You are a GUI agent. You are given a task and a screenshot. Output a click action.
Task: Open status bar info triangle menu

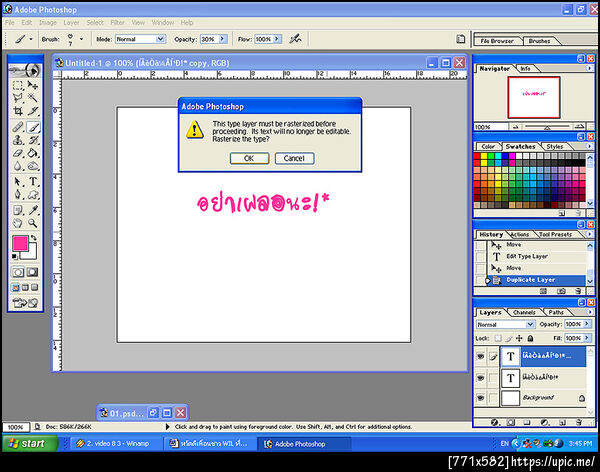pos(167,426)
